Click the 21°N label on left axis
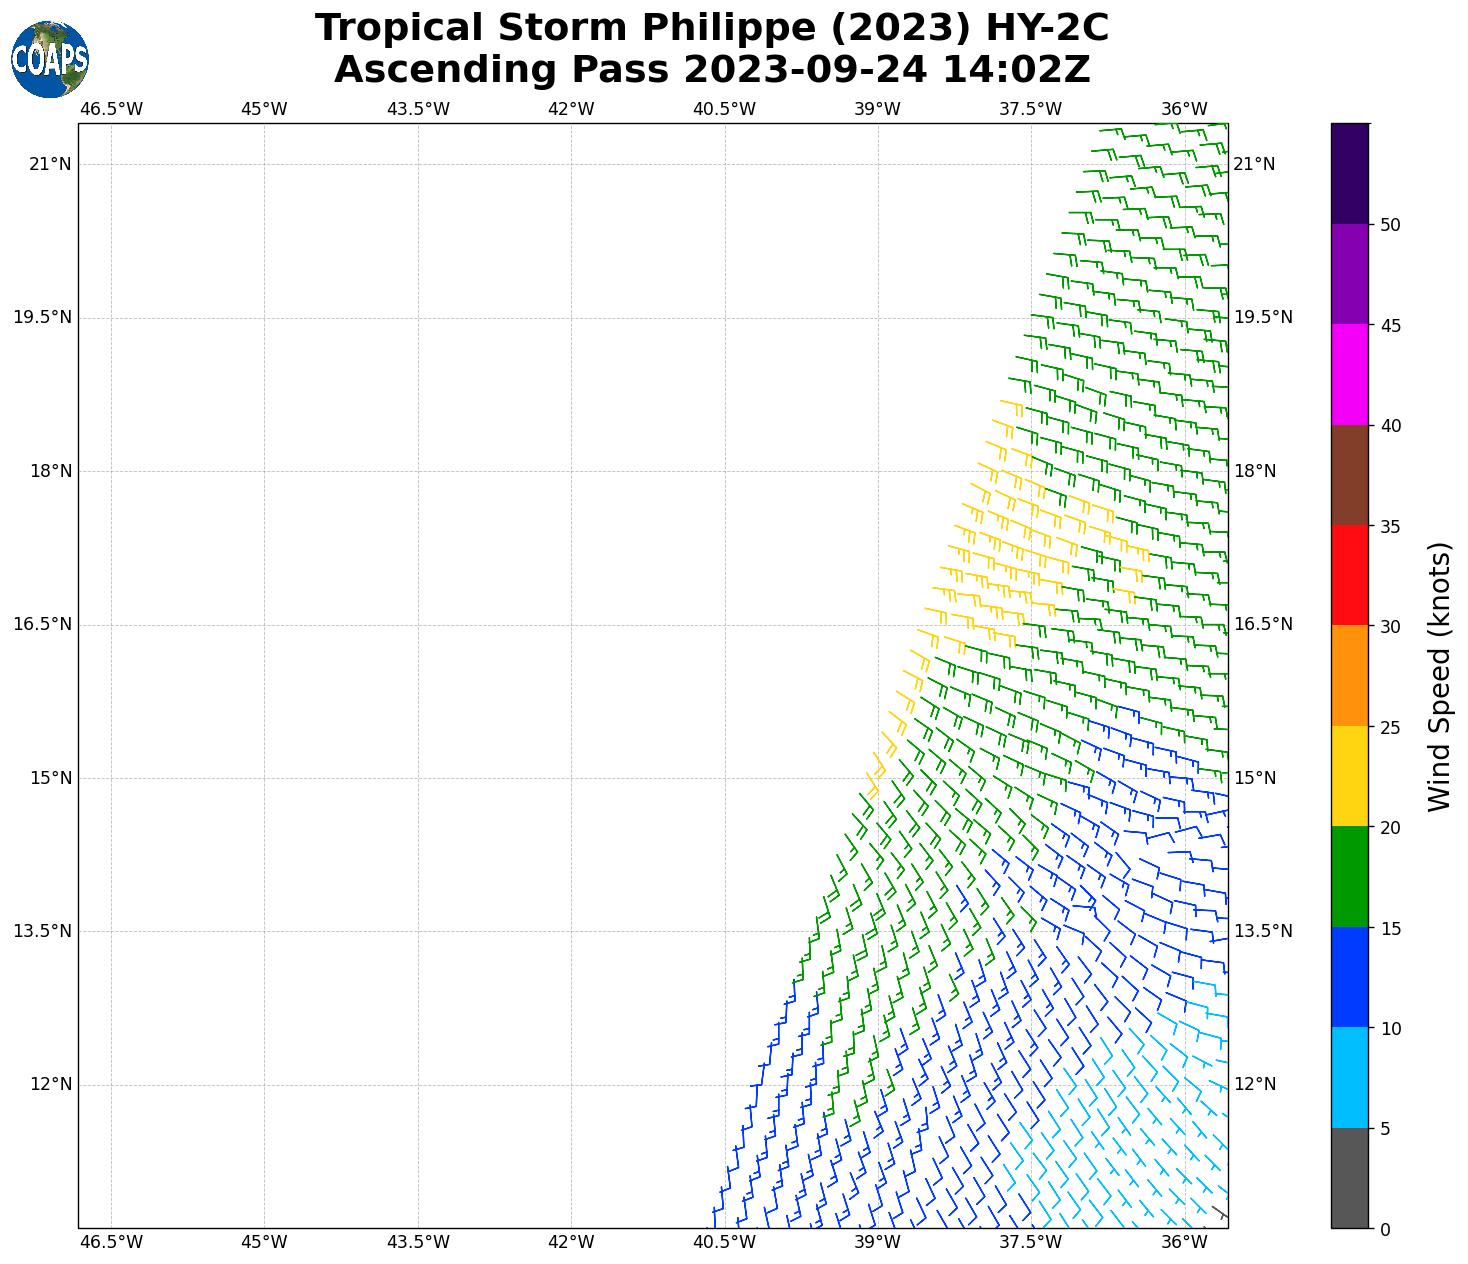The height and width of the screenshot is (1264, 1468). [x=50, y=164]
